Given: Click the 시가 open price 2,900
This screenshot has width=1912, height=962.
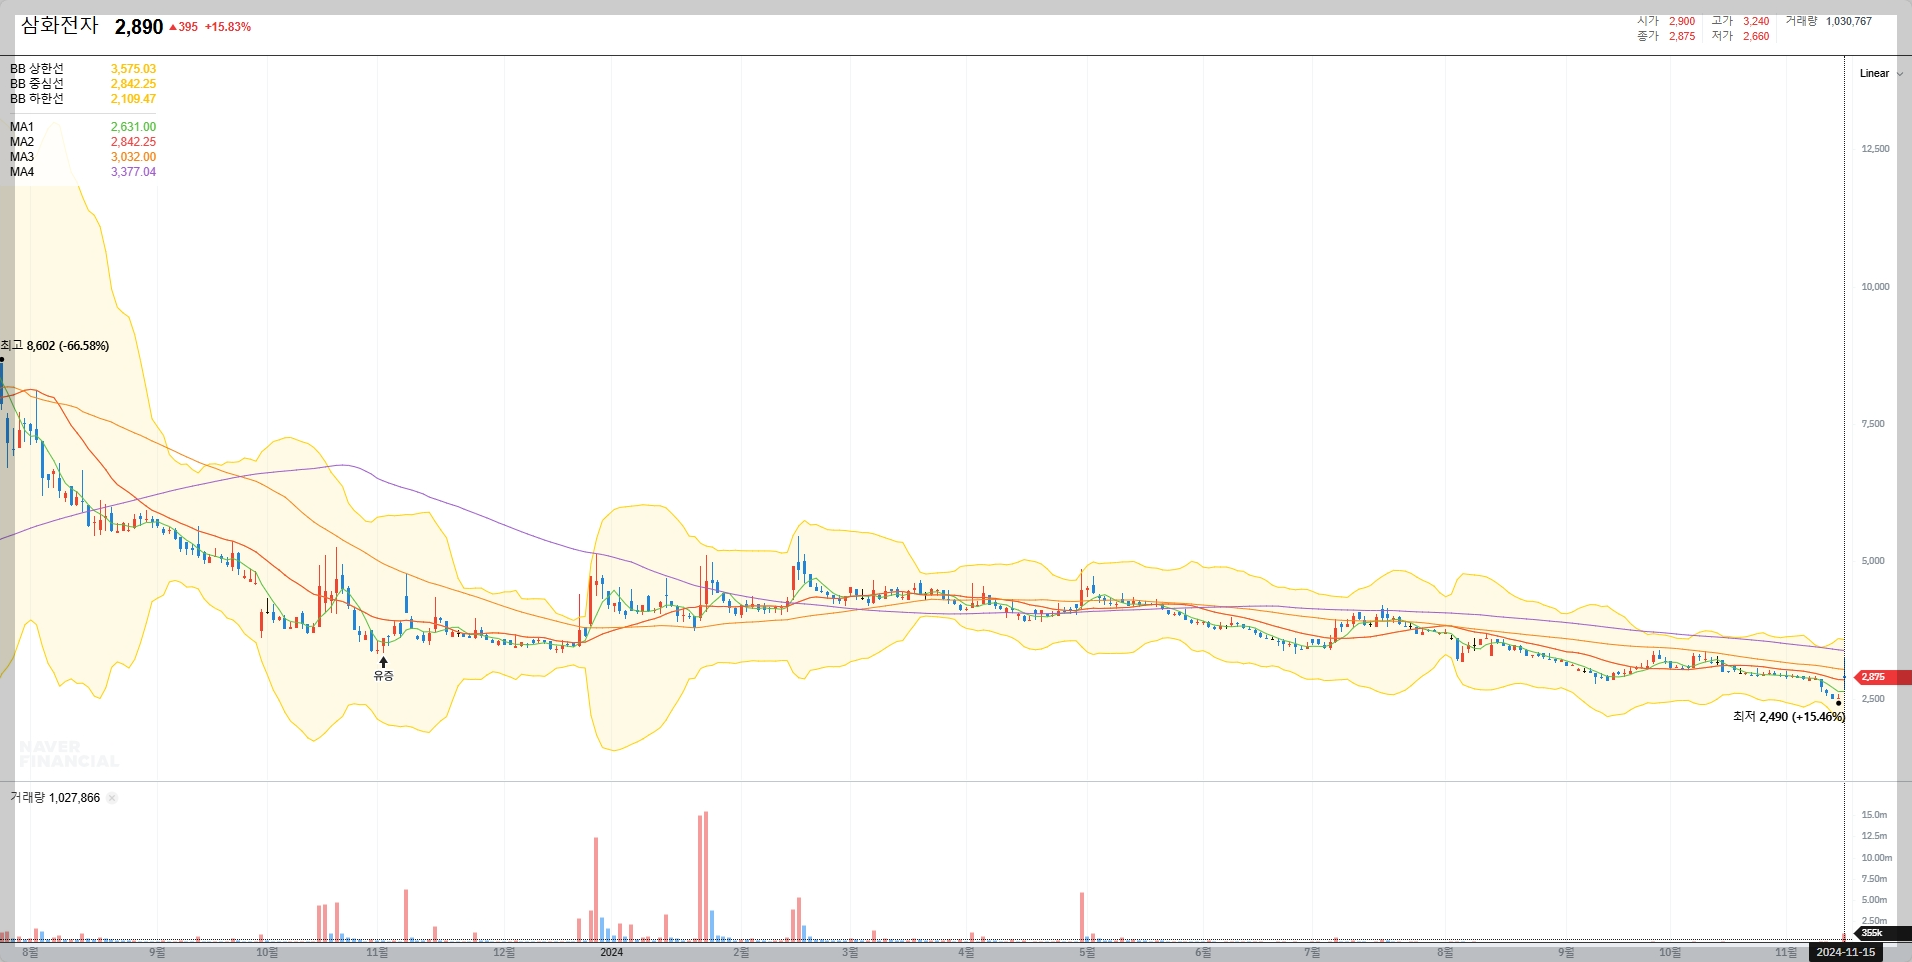Looking at the screenshot, I should [x=1682, y=21].
